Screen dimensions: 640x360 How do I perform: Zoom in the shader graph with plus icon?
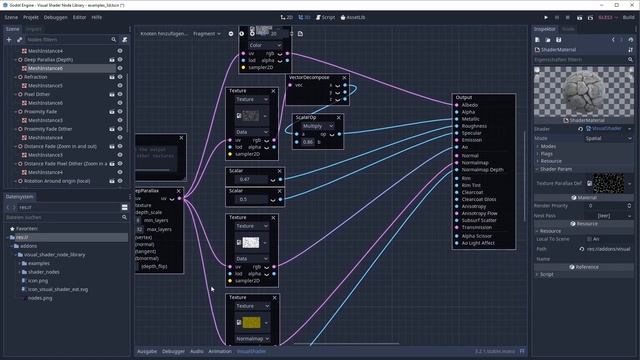coord(252,33)
